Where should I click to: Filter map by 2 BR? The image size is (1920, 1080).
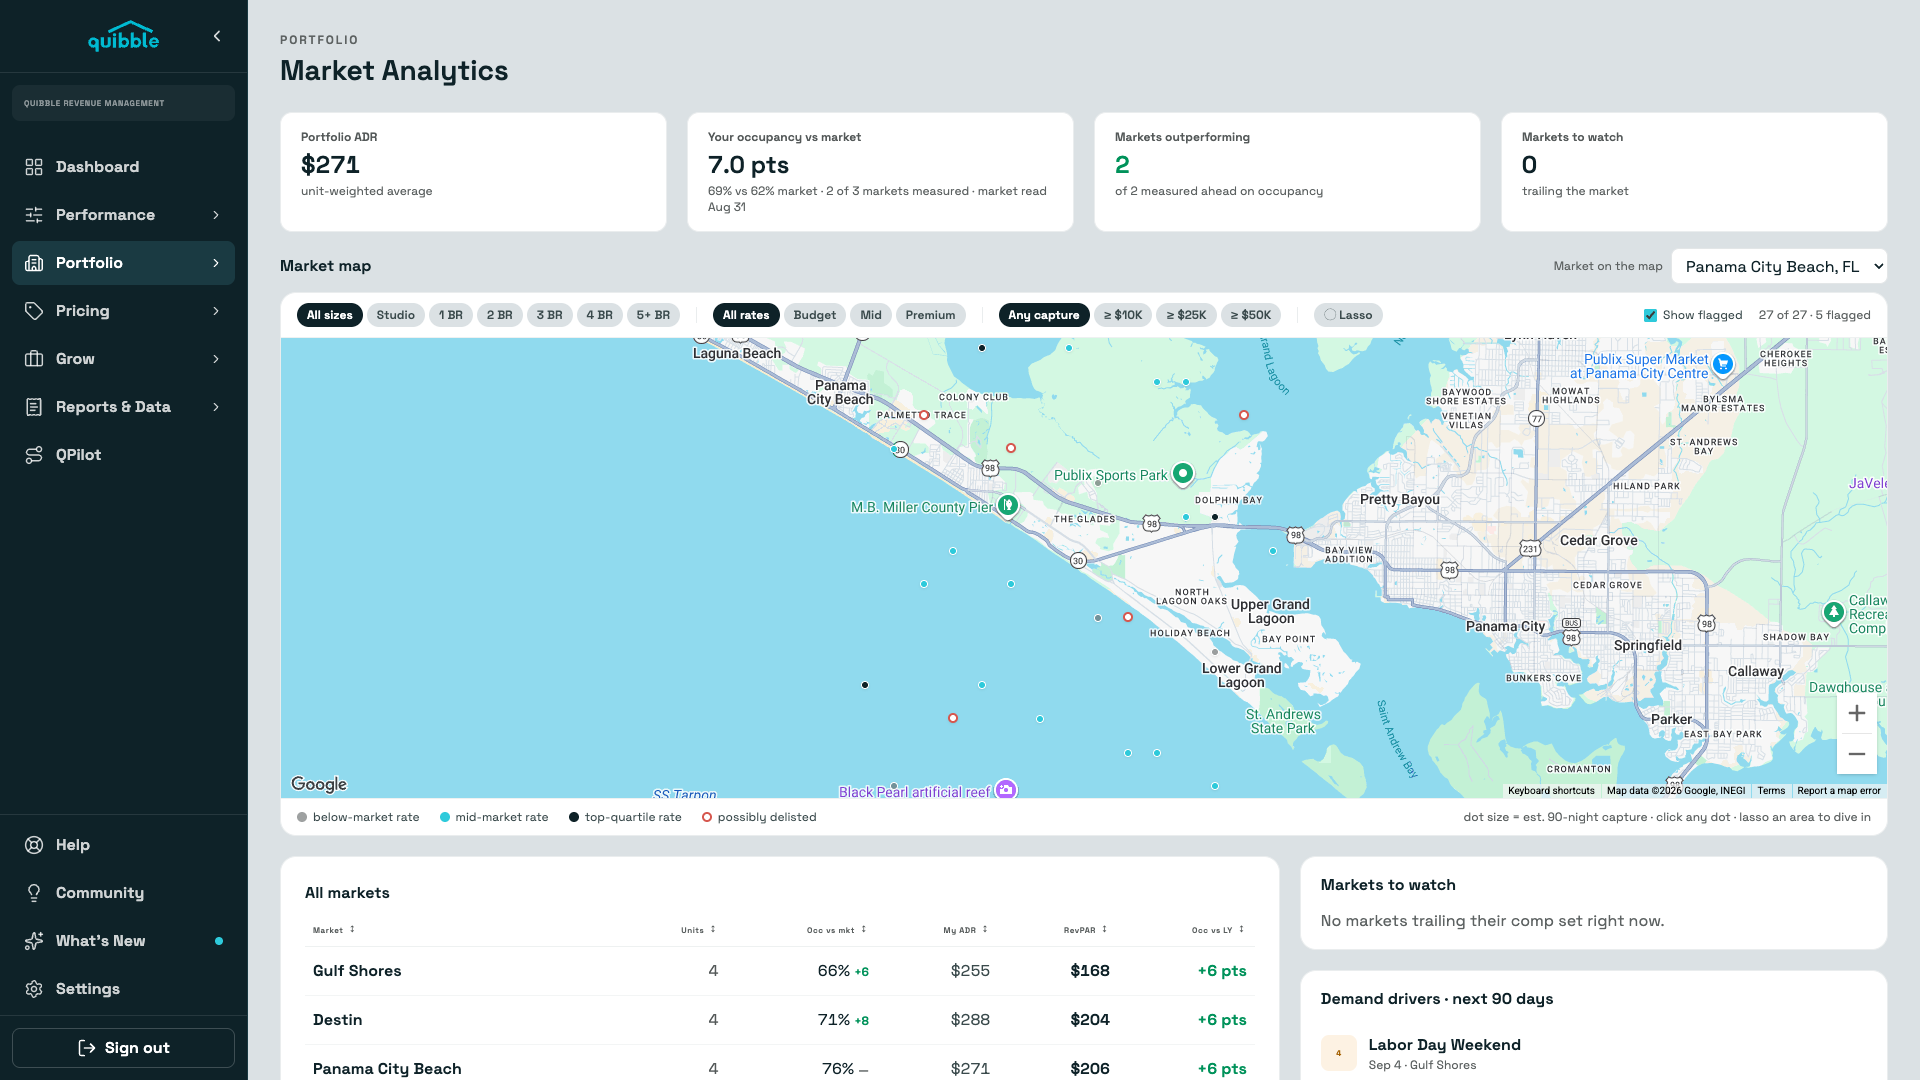[499, 315]
